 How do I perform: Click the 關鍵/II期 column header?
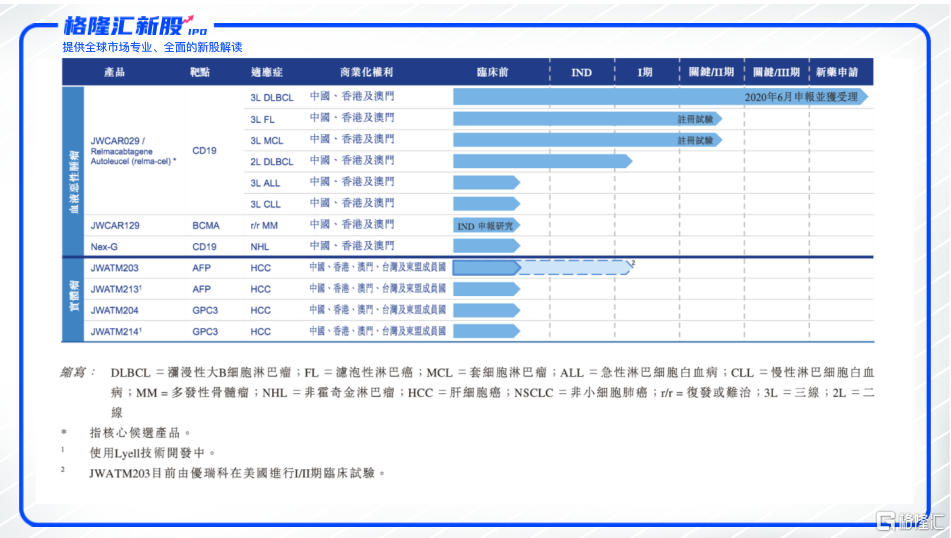[x=711, y=73]
